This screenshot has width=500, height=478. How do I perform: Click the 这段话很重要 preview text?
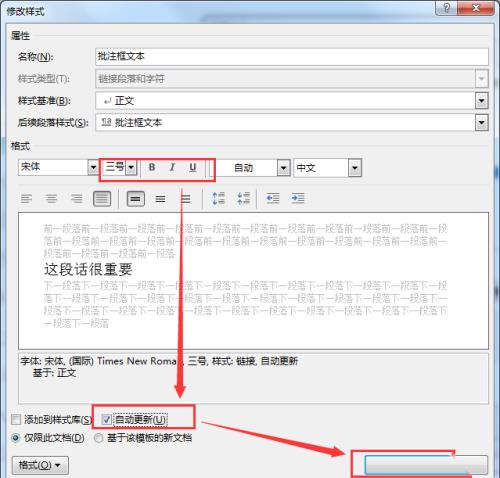click(x=88, y=269)
